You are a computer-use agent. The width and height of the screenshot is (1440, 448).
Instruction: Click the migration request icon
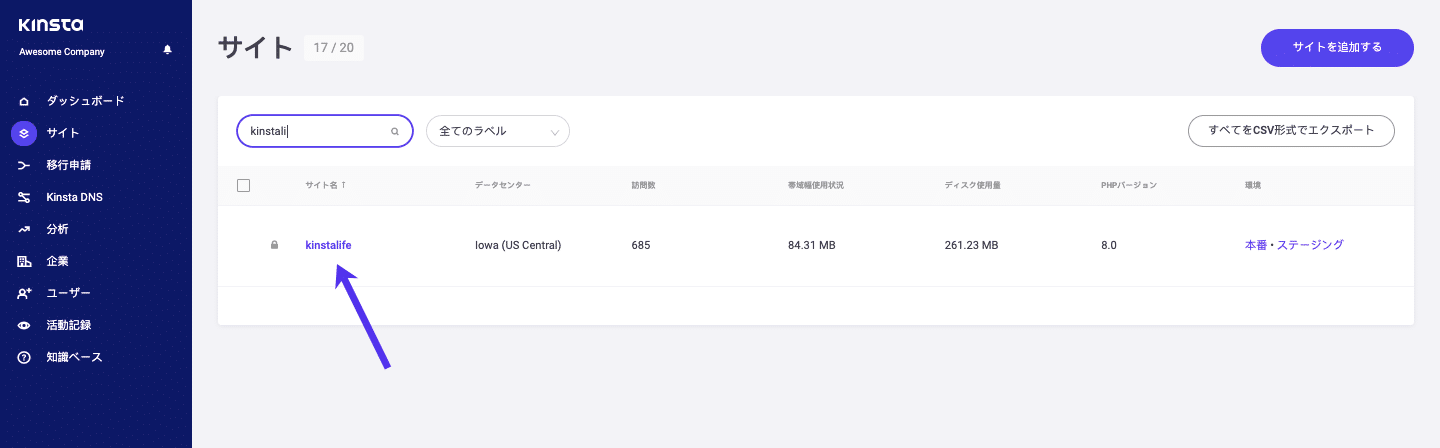(x=24, y=165)
